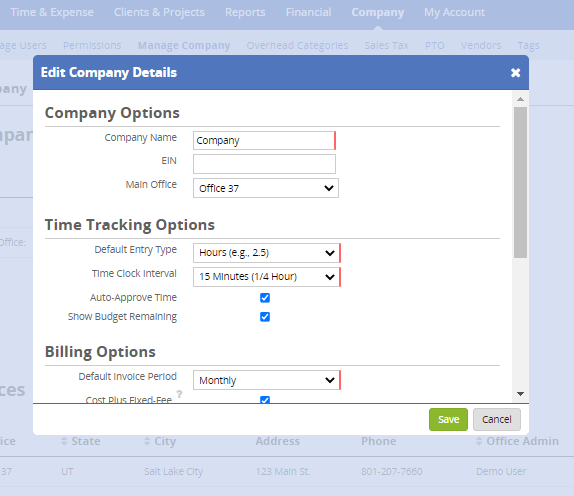
Task: Click the Cost Plus Fixed-Fee help icon
Action: [179, 394]
